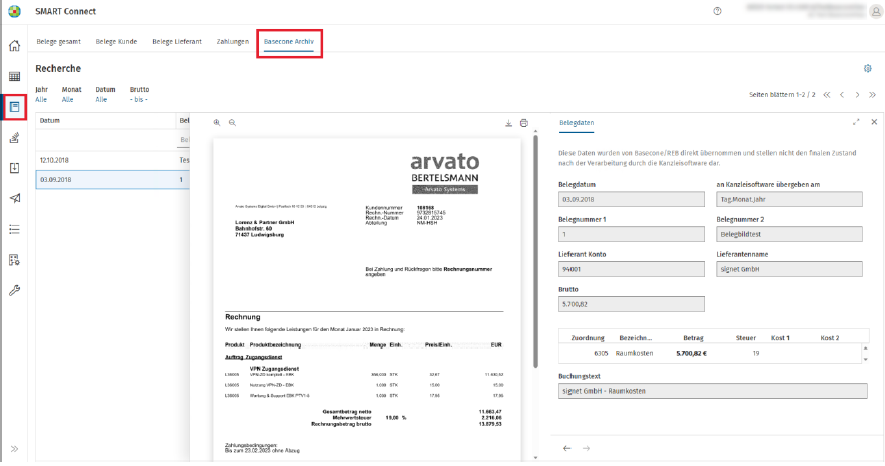Print the previewed invoice
Screen dimensions: 885x466
pos(524,123)
